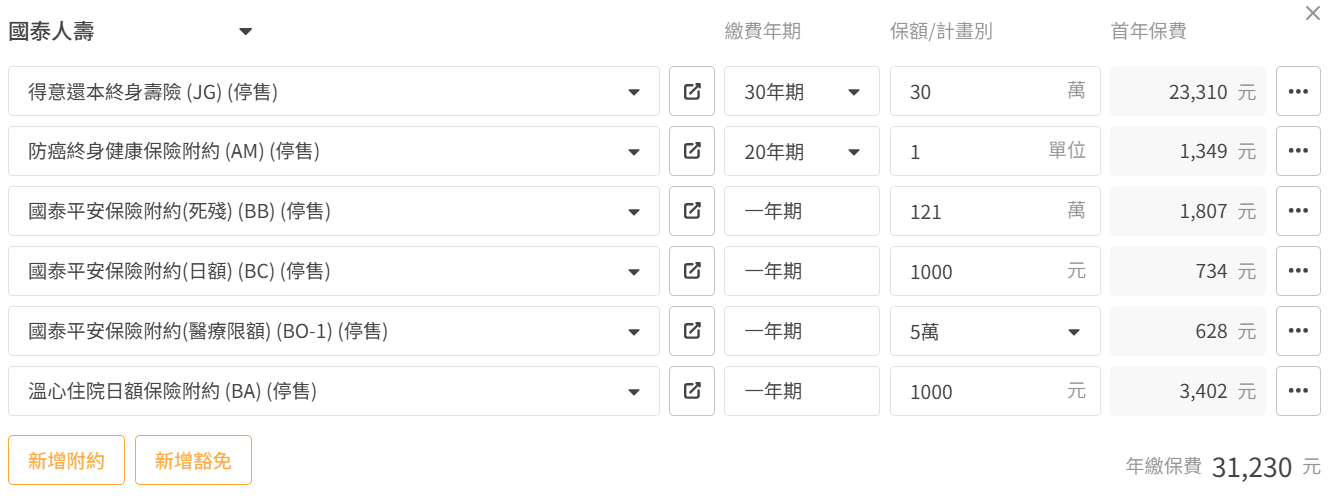Open the 30年期 payment term dropdown
This screenshot has width=1331, height=502.
tap(802, 92)
